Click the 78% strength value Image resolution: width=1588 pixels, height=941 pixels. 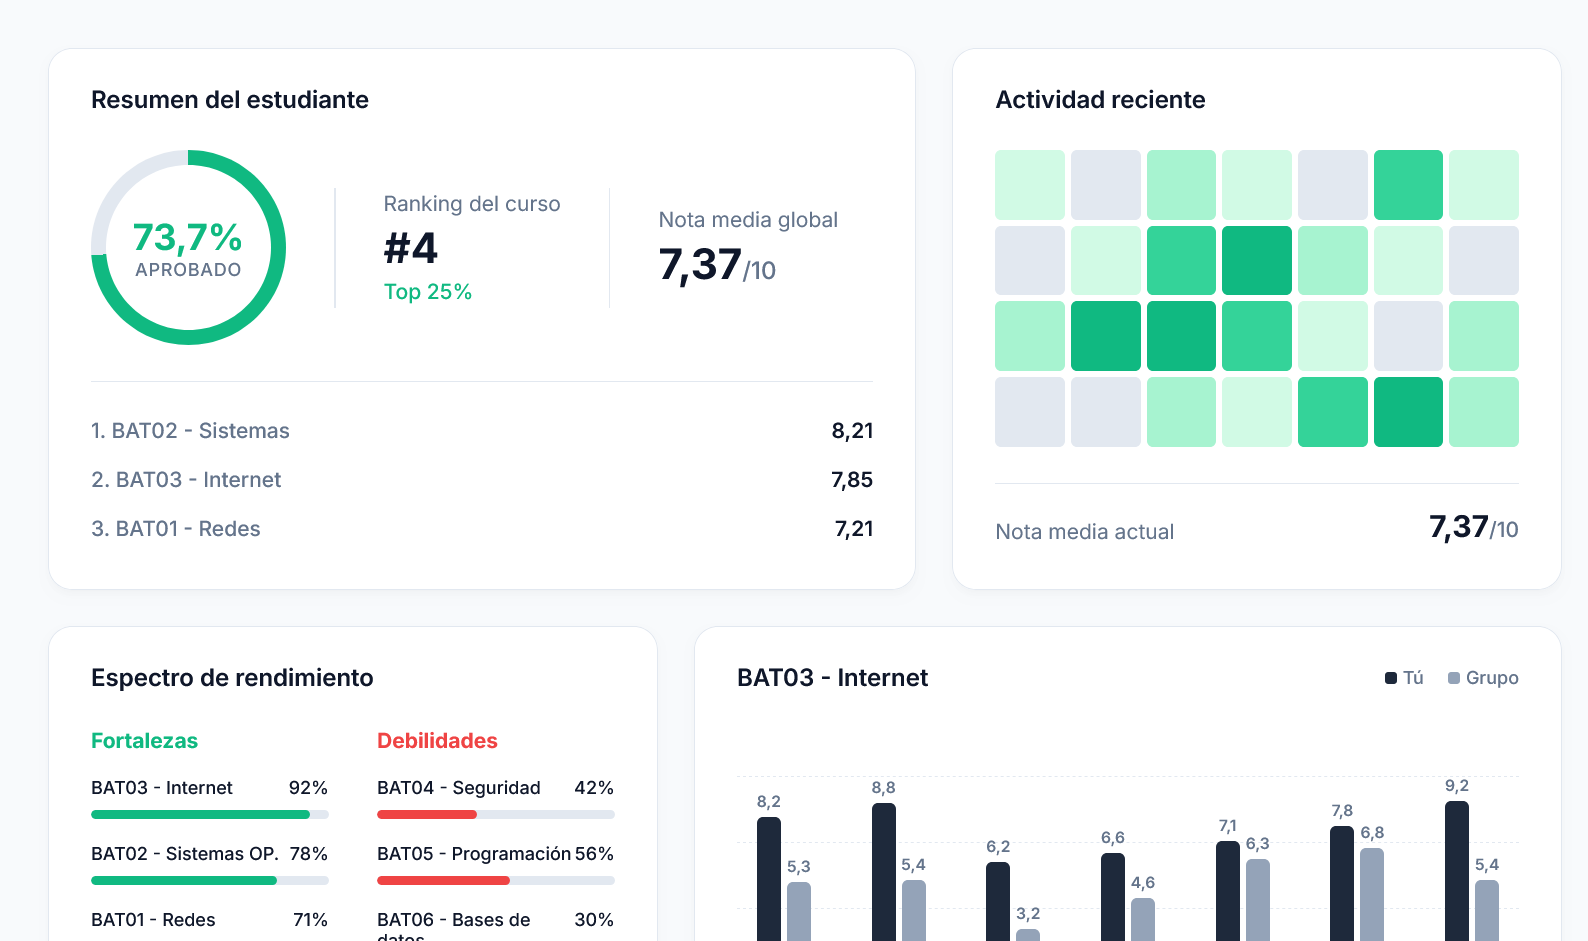pos(309,854)
